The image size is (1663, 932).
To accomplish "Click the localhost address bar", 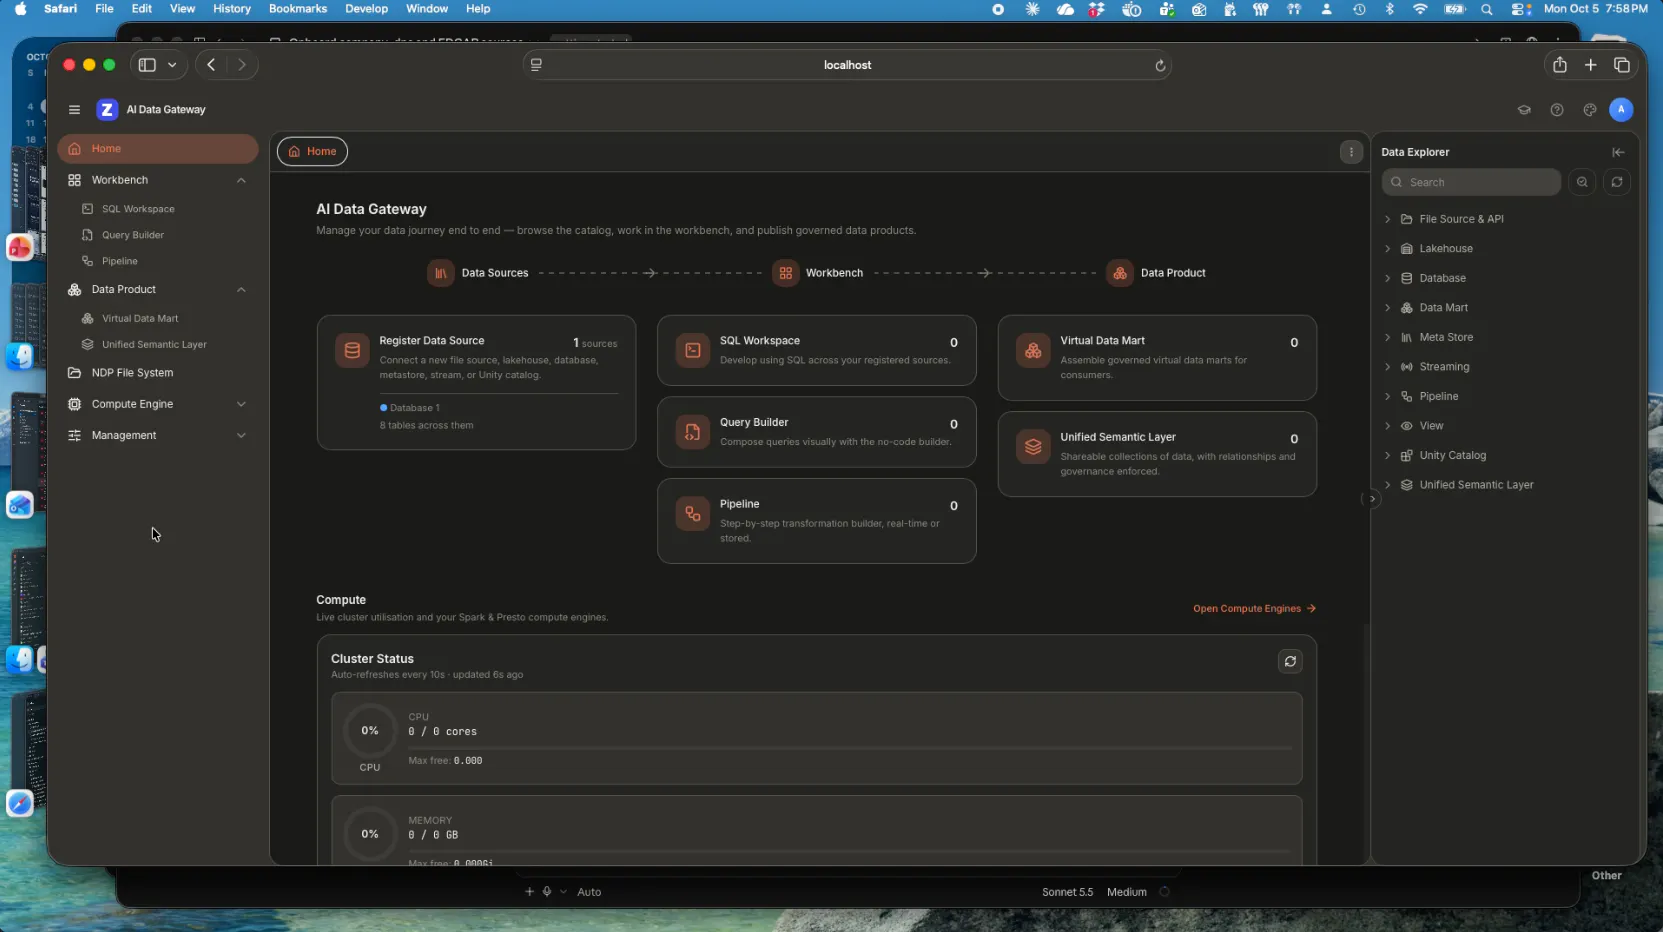I will (847, 65).
